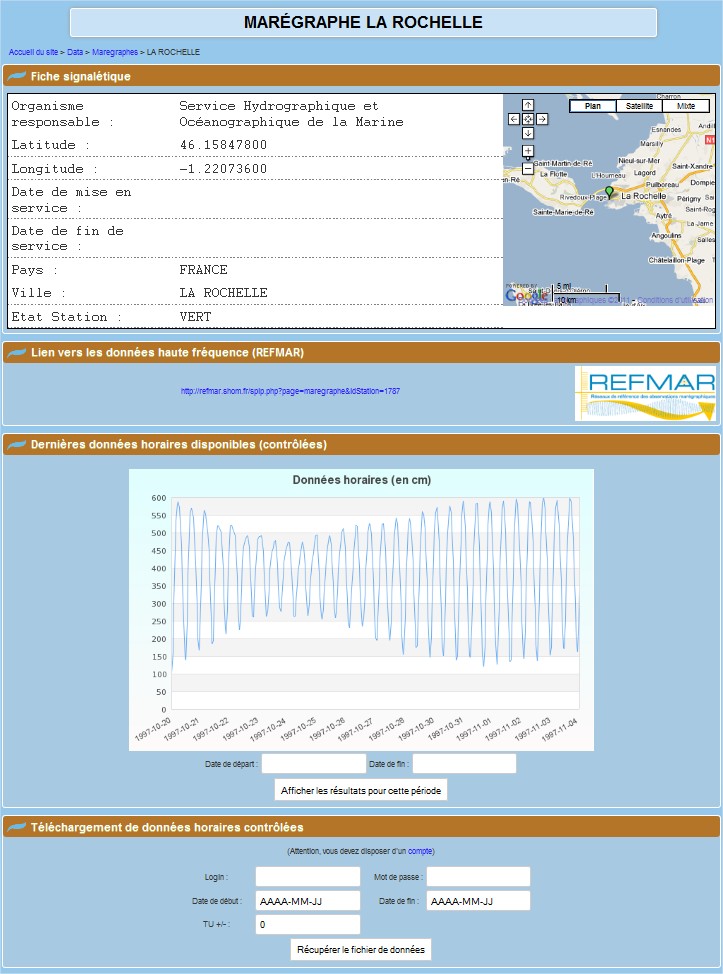
Task: Open the 'compte' account link
Action: pos(420,851)
